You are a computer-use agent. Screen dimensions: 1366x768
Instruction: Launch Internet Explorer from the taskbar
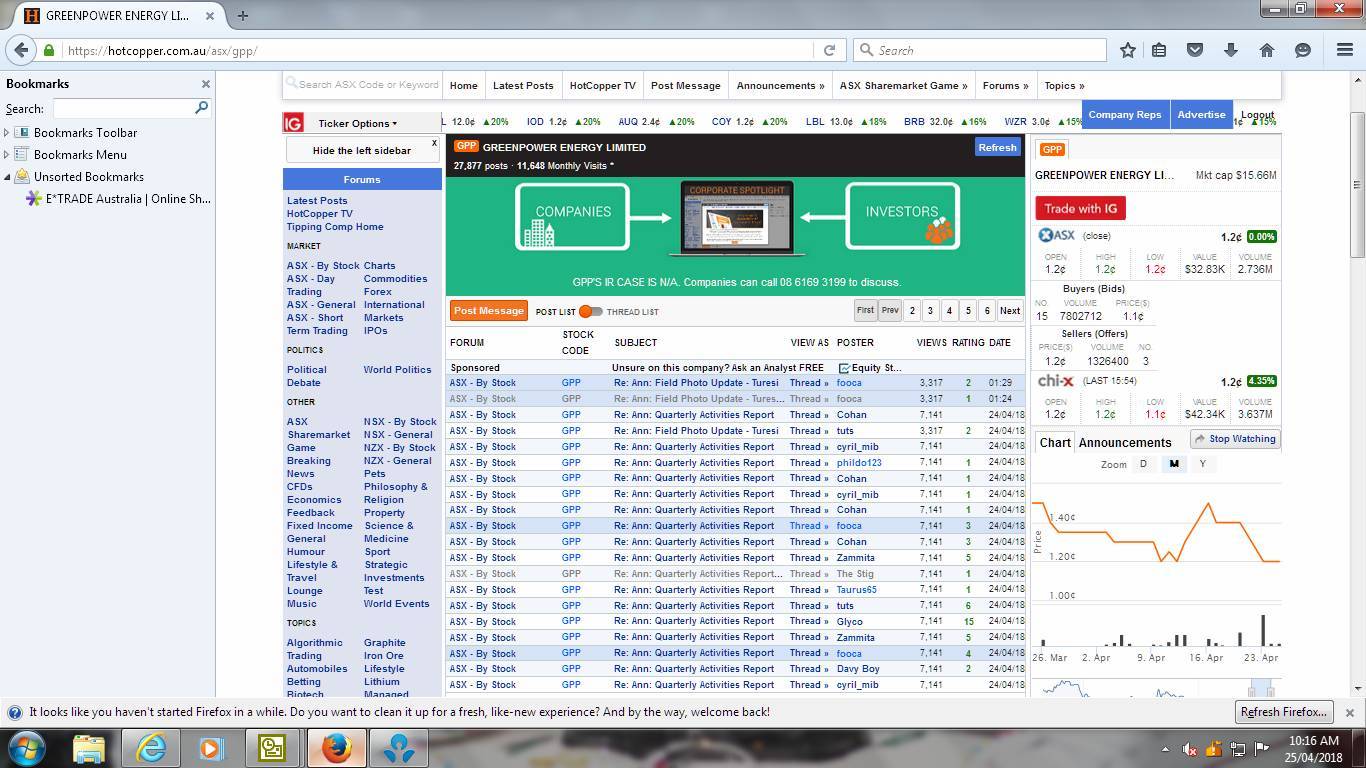point(151,748)
